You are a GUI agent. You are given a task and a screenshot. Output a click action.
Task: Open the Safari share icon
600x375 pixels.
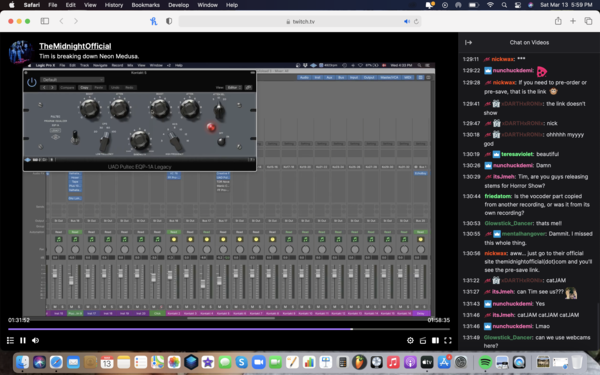coord(558,21)
